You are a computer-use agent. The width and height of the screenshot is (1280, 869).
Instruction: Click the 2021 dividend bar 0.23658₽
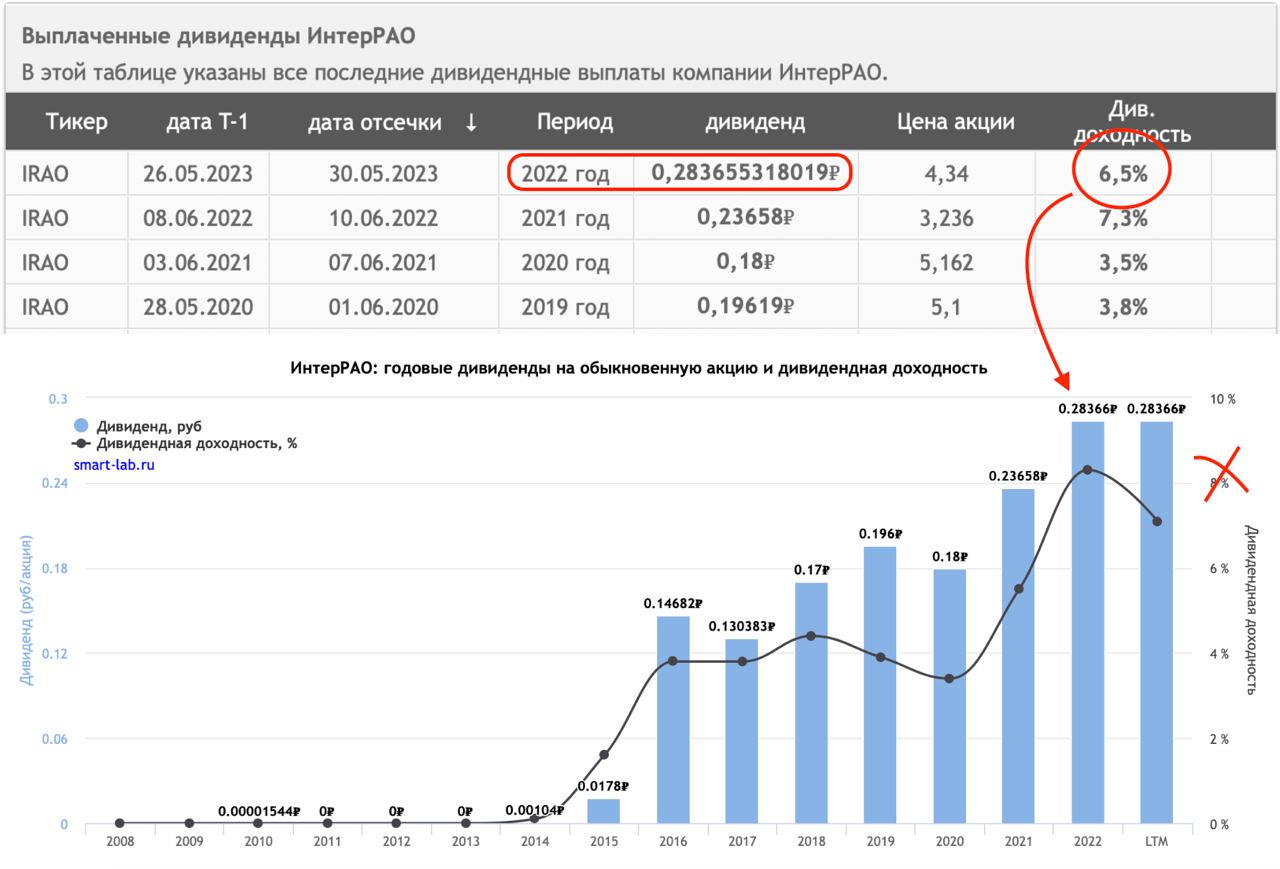point(1019,657)
